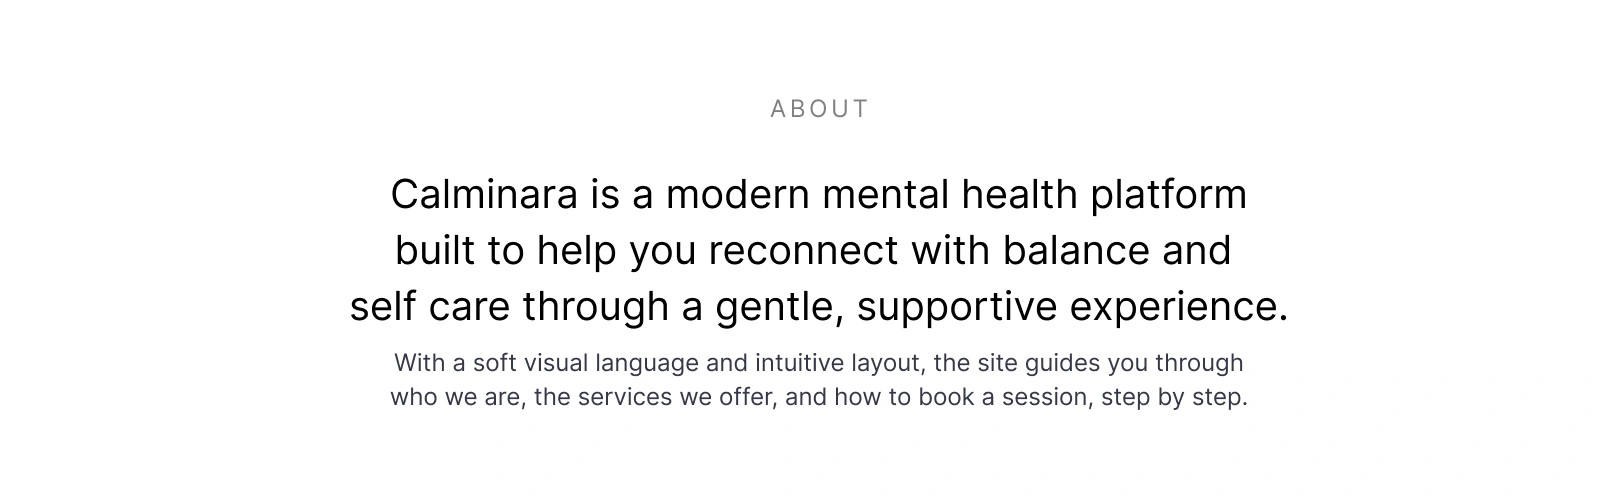Screen dimensions: 1600x504
Task: Click "self care" in the heading
Action: [429, 306]
